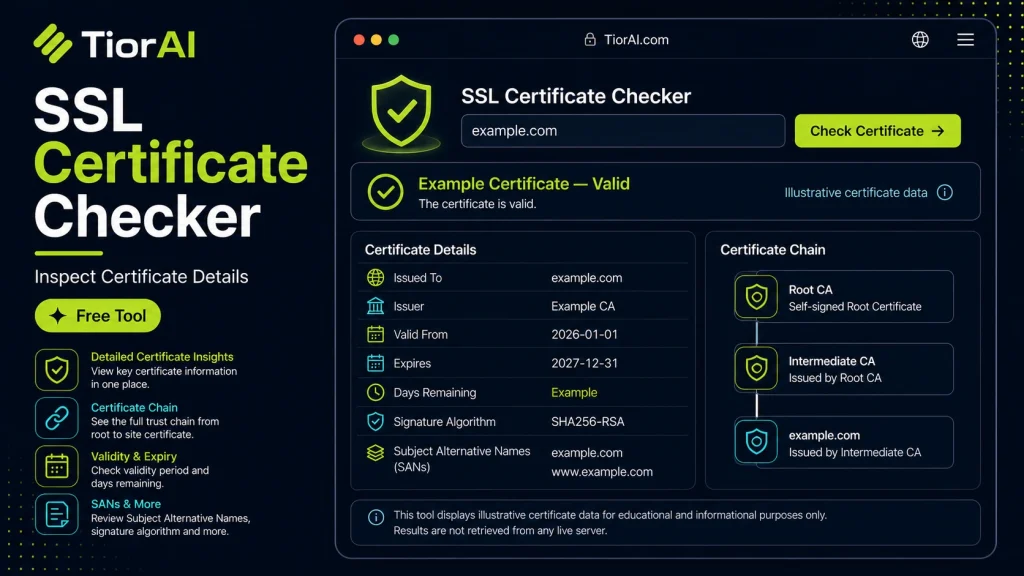Click the SANs & More feature title

tap(125, 504)
